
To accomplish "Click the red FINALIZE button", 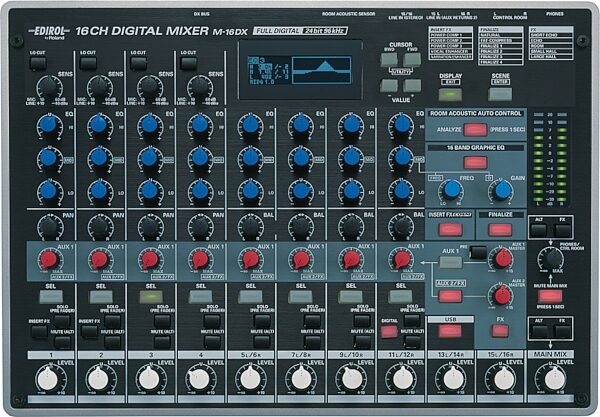I will (x=500, y=230).
